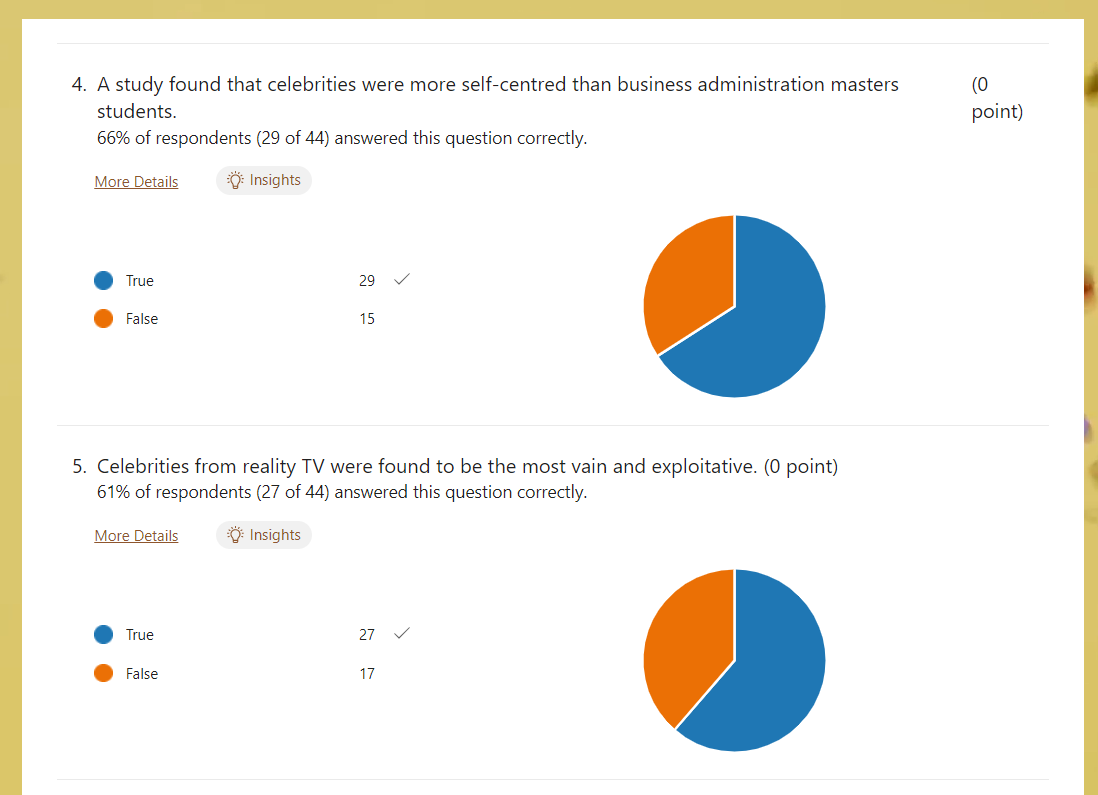Click the orange False legend dot in question 5
The width and height of the screenshot is (1098, 795).
tap(104, 673)
